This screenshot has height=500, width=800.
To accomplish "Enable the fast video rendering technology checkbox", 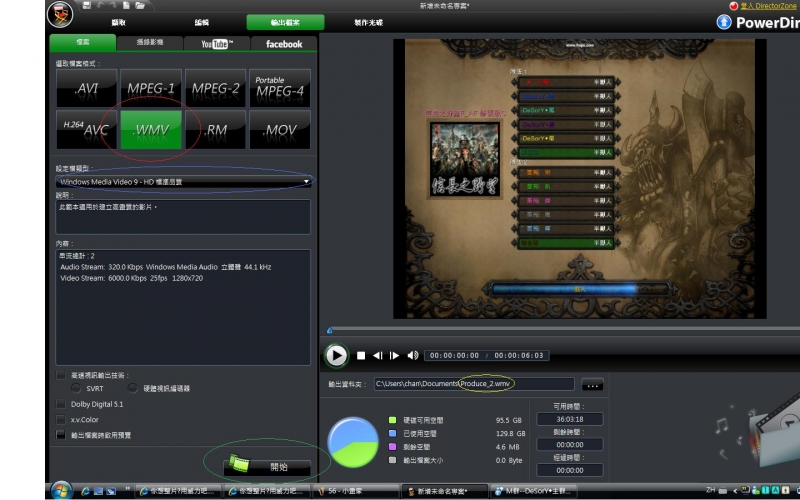I will coord(61,376).
